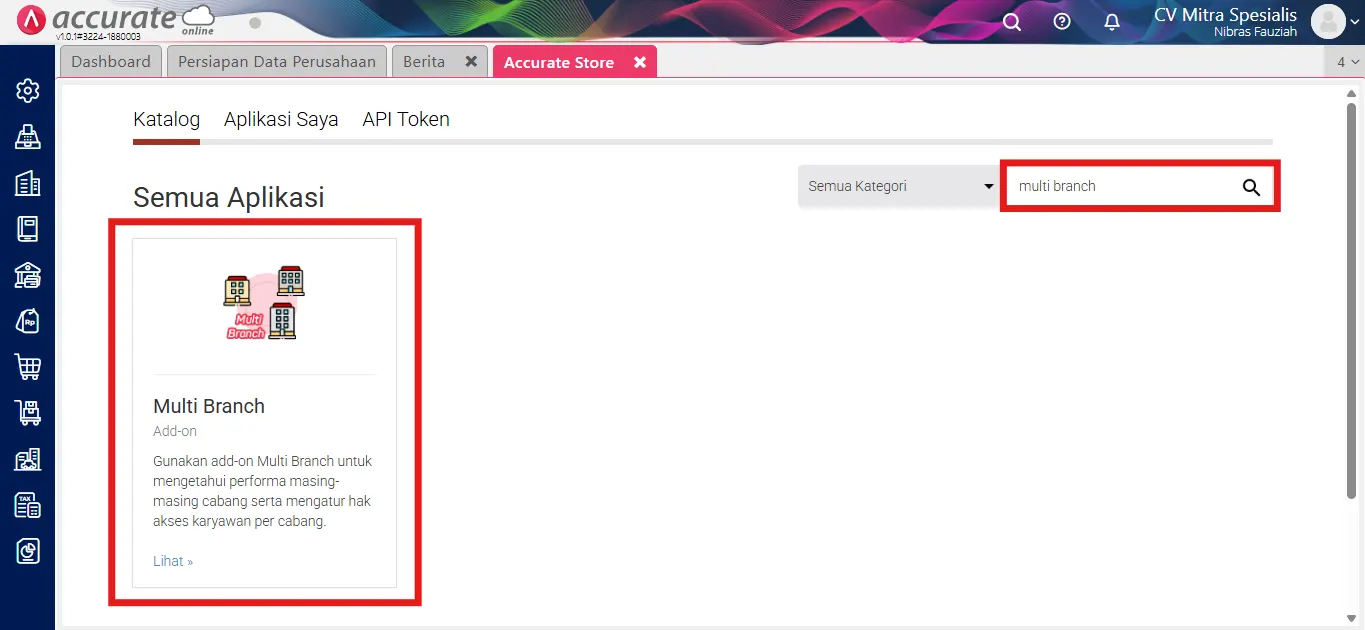The image size is (1365, 630).
Task: Click the magnifier icon in search box
Action: click(1251, 187)
